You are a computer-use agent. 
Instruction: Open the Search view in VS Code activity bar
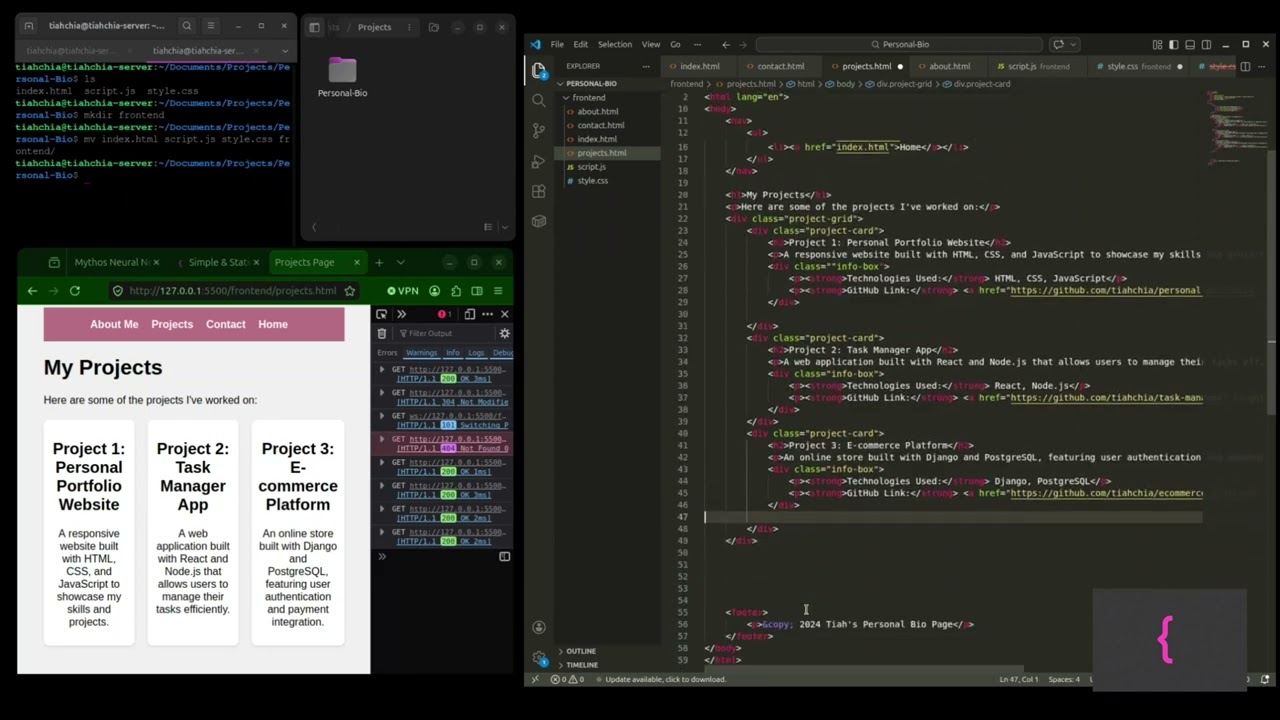[539, 100]
